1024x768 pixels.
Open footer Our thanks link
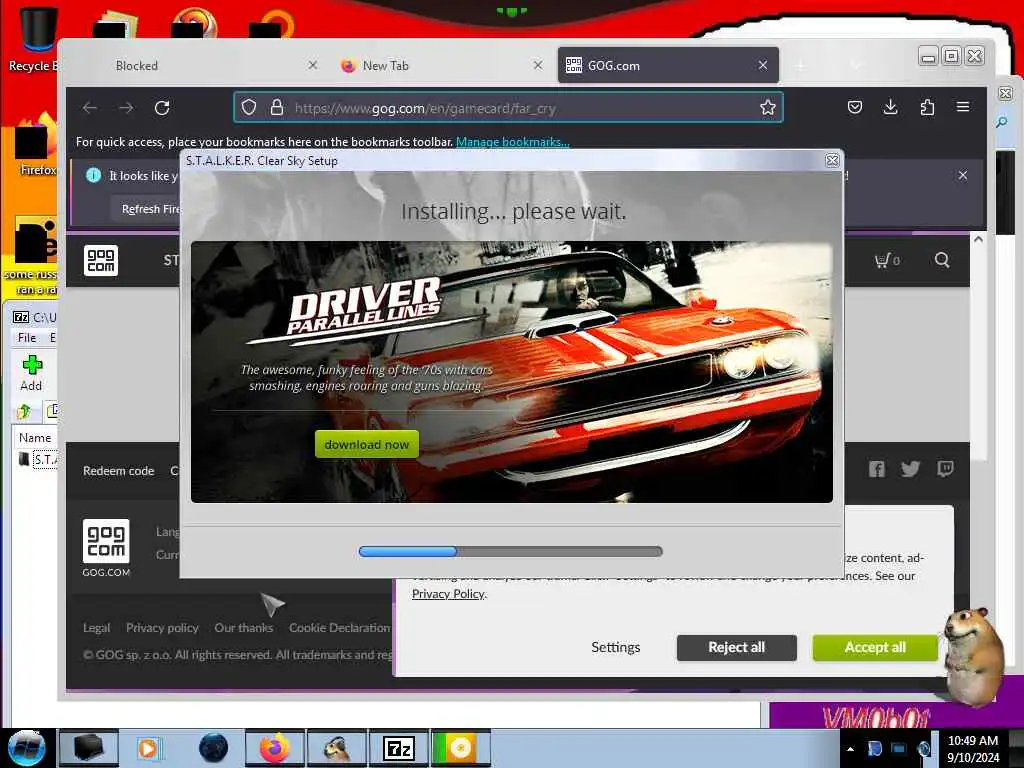(244, 628)
